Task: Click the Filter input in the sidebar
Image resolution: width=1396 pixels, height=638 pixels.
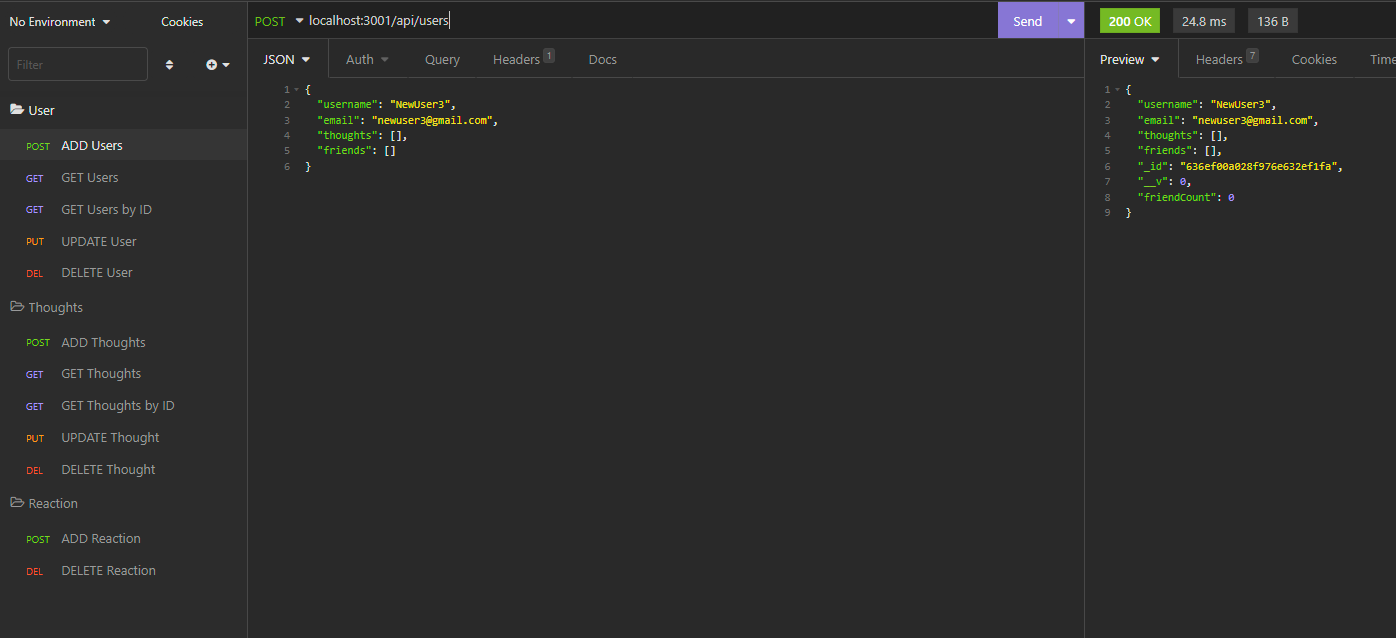Action: coord(77,63)
